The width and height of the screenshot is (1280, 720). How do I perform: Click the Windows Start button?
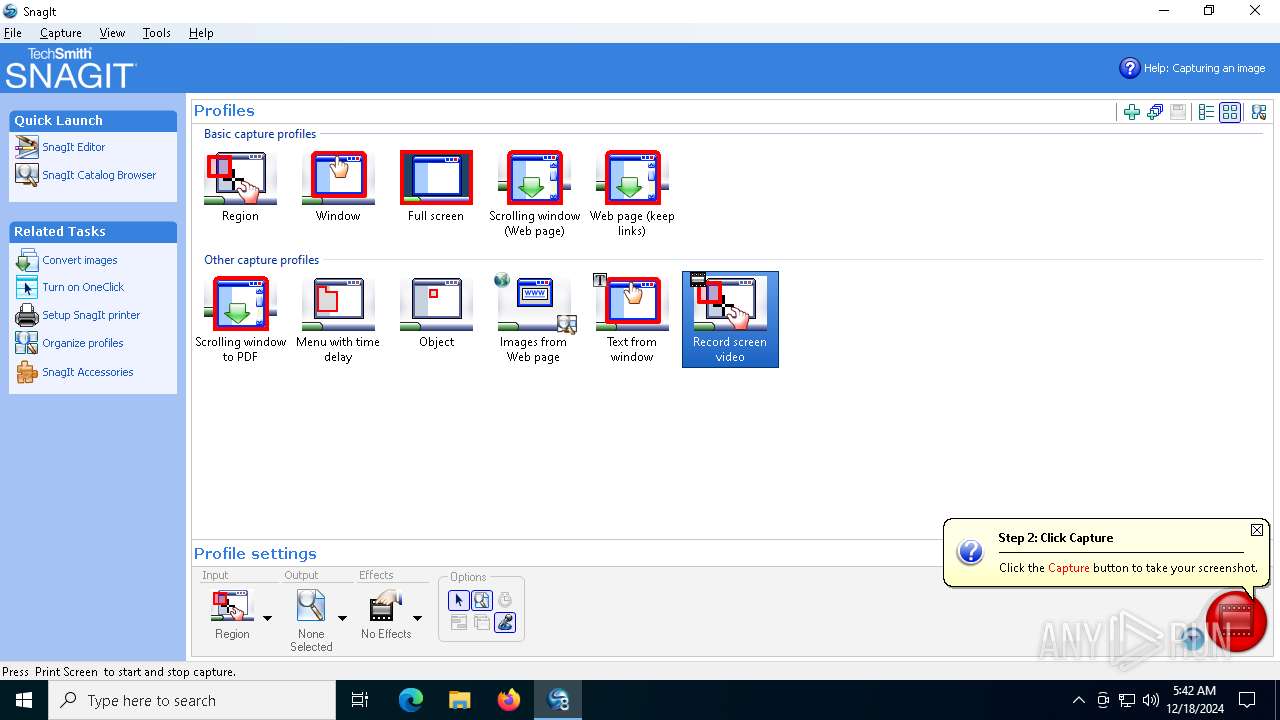pos(24,700)
